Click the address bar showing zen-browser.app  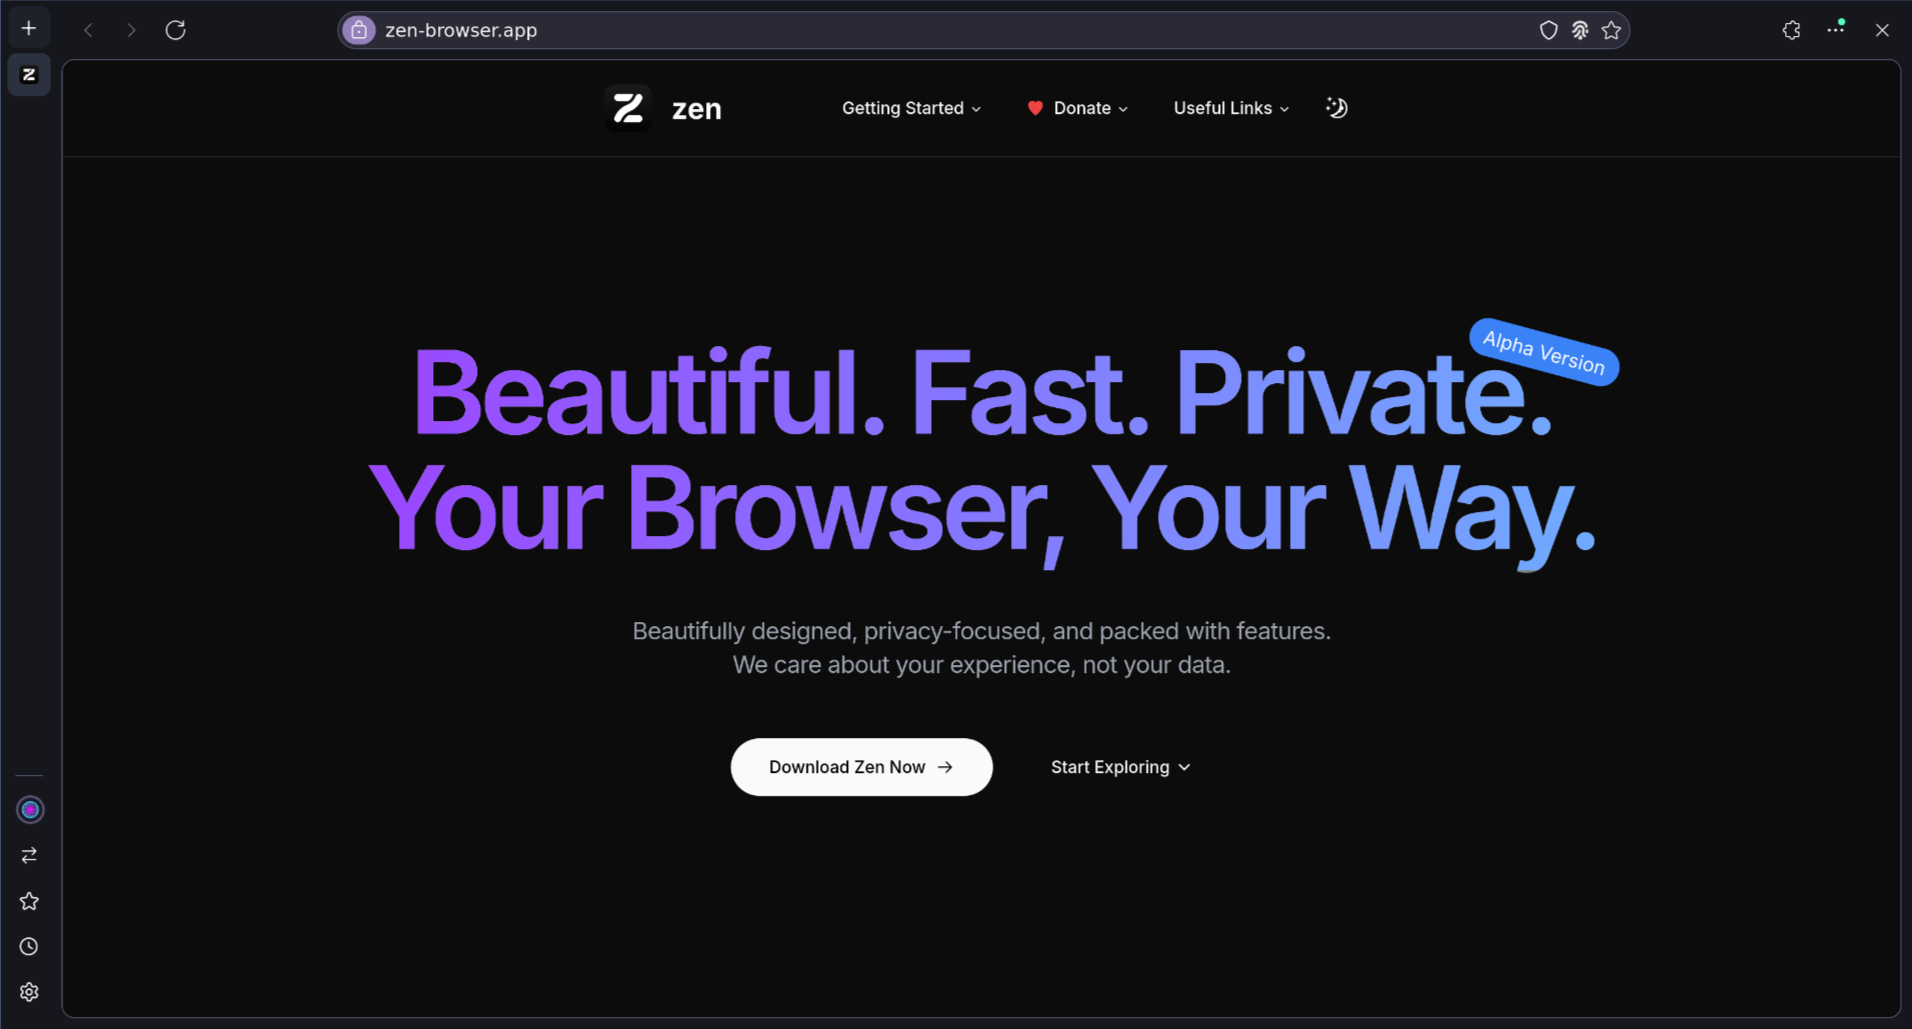click(x=983, y=30)
